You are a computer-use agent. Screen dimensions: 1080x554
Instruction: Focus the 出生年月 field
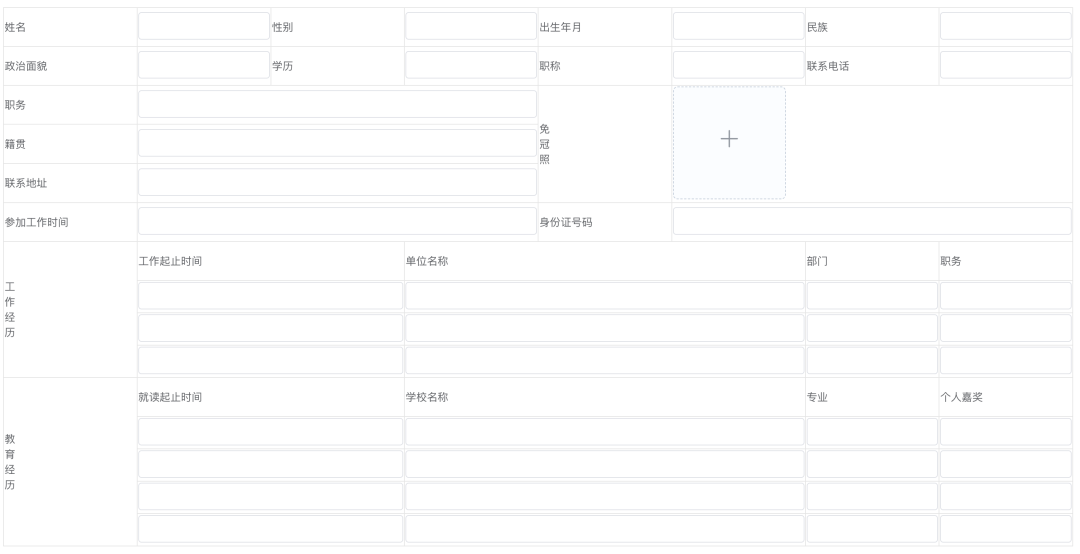[738, 26]
